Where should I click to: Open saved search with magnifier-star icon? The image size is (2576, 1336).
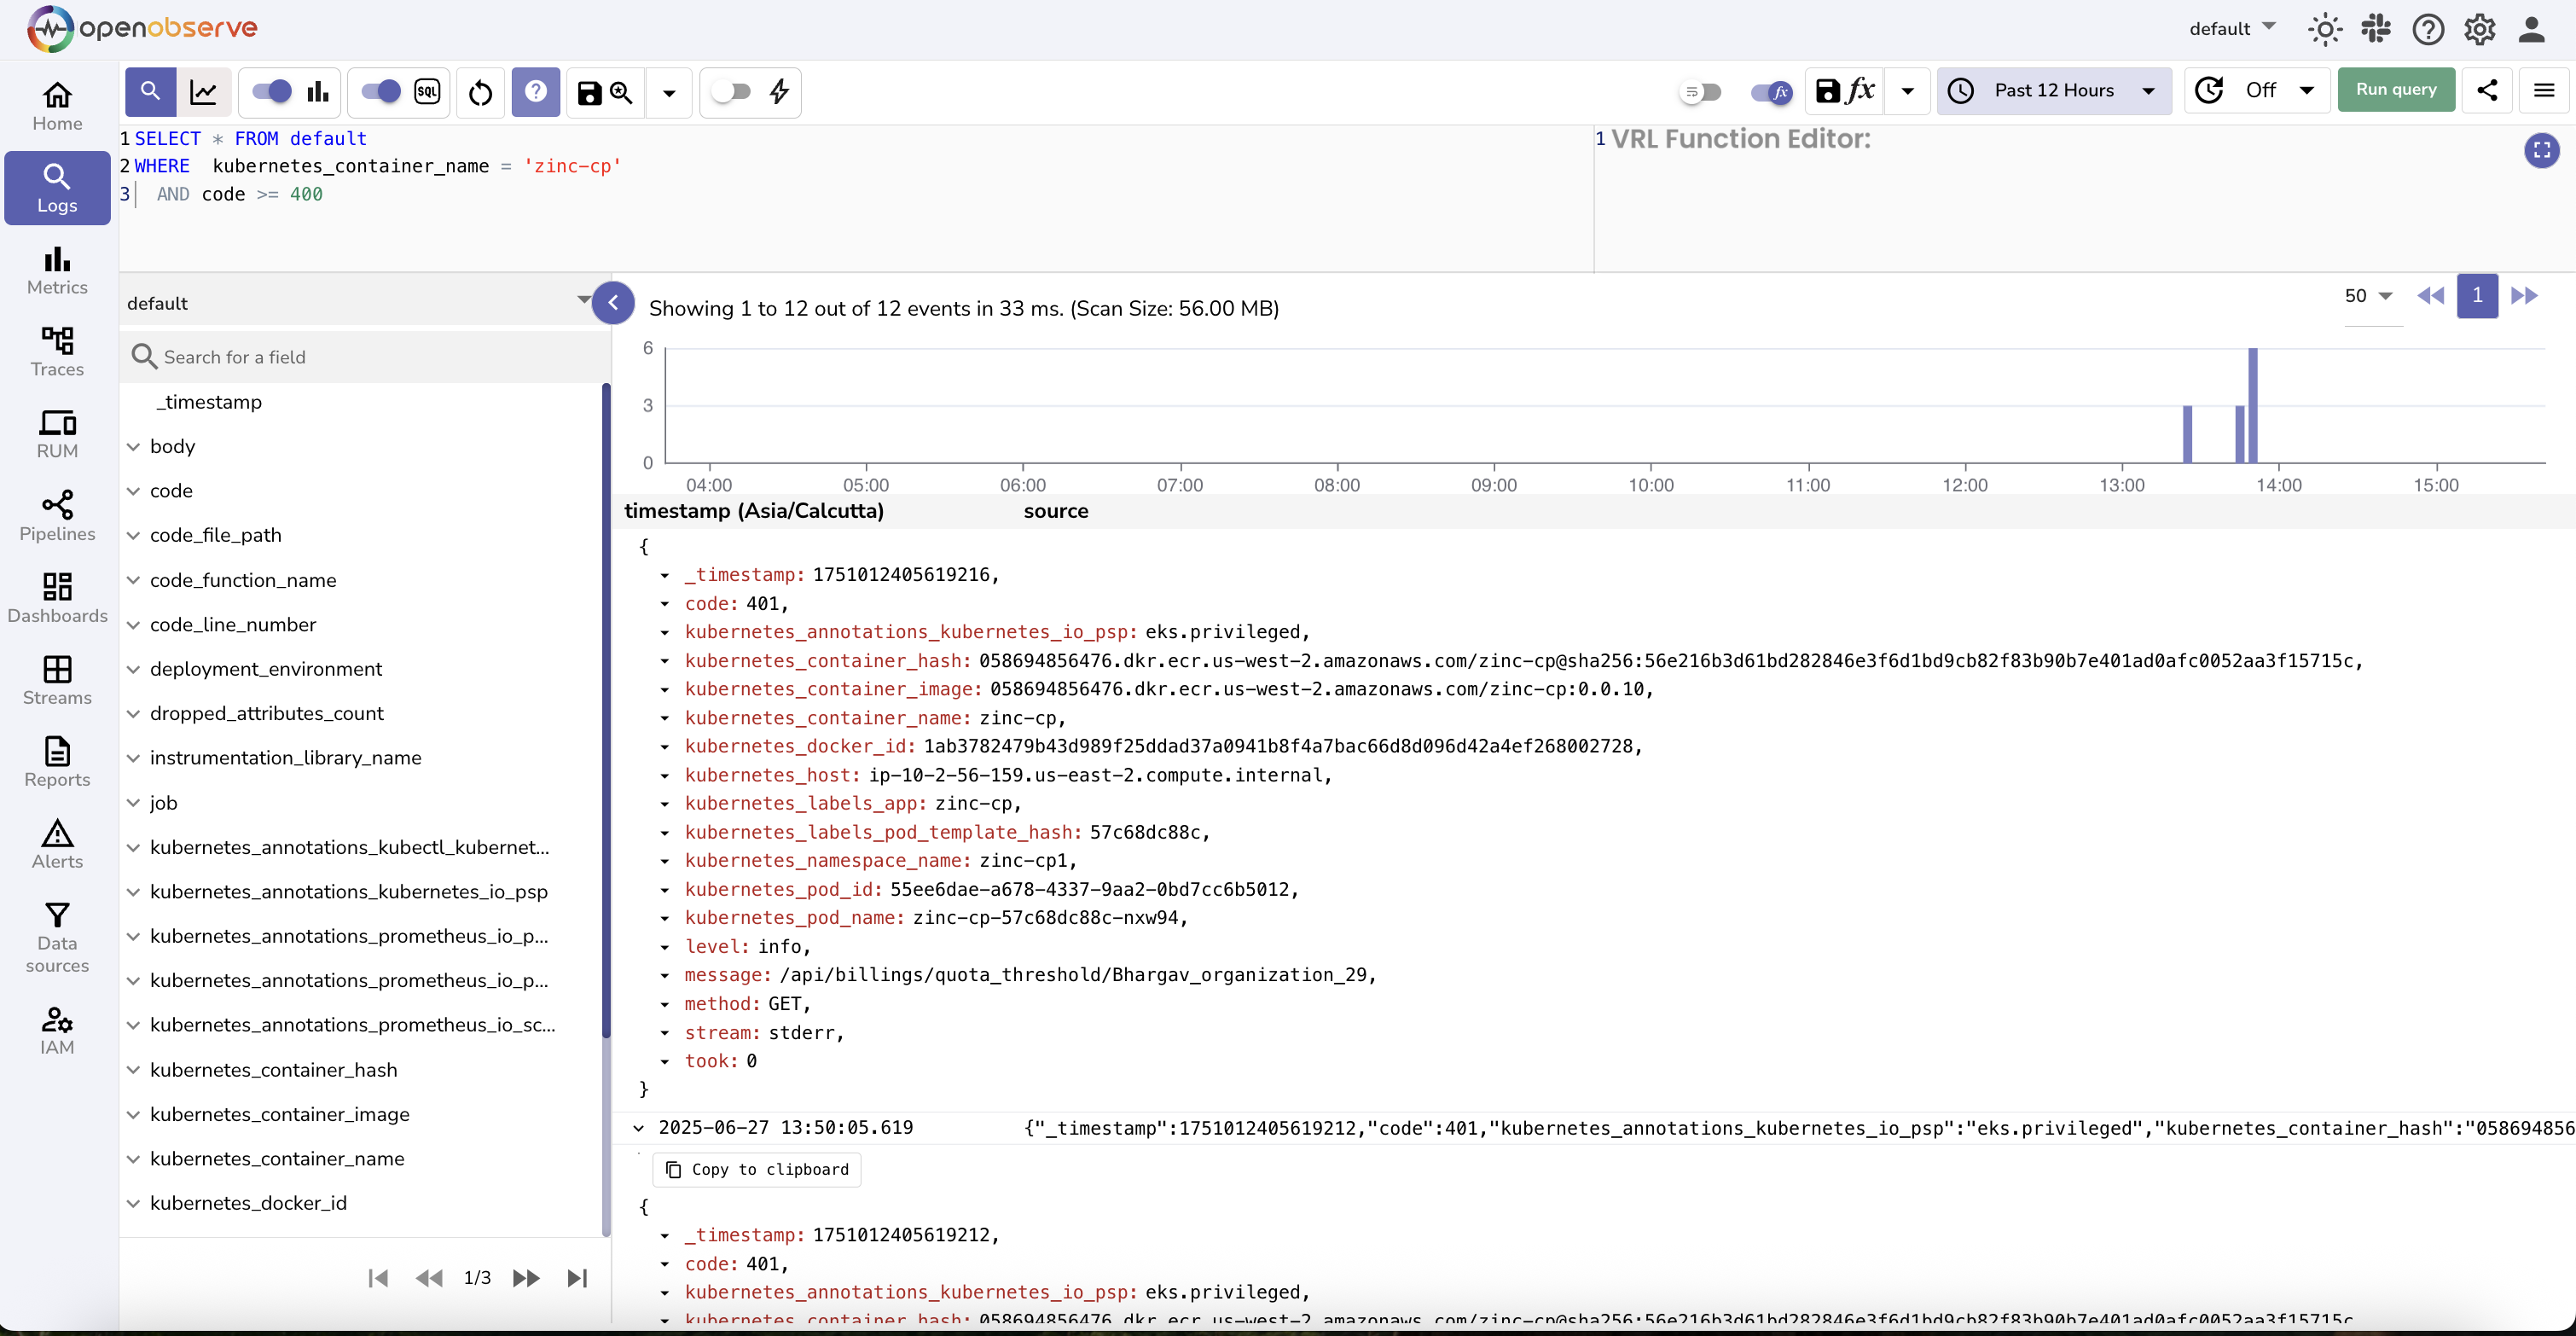(x=622, y=91)
